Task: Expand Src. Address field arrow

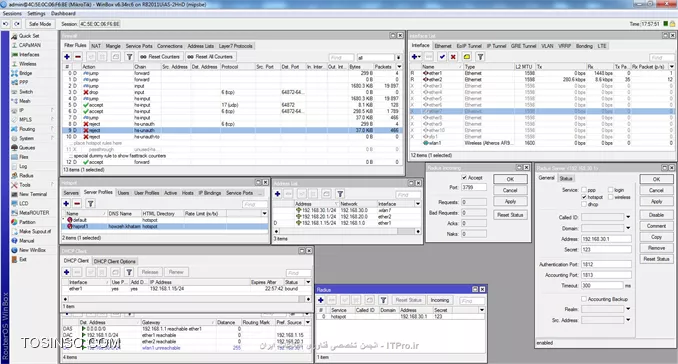Action: [628, 320]
